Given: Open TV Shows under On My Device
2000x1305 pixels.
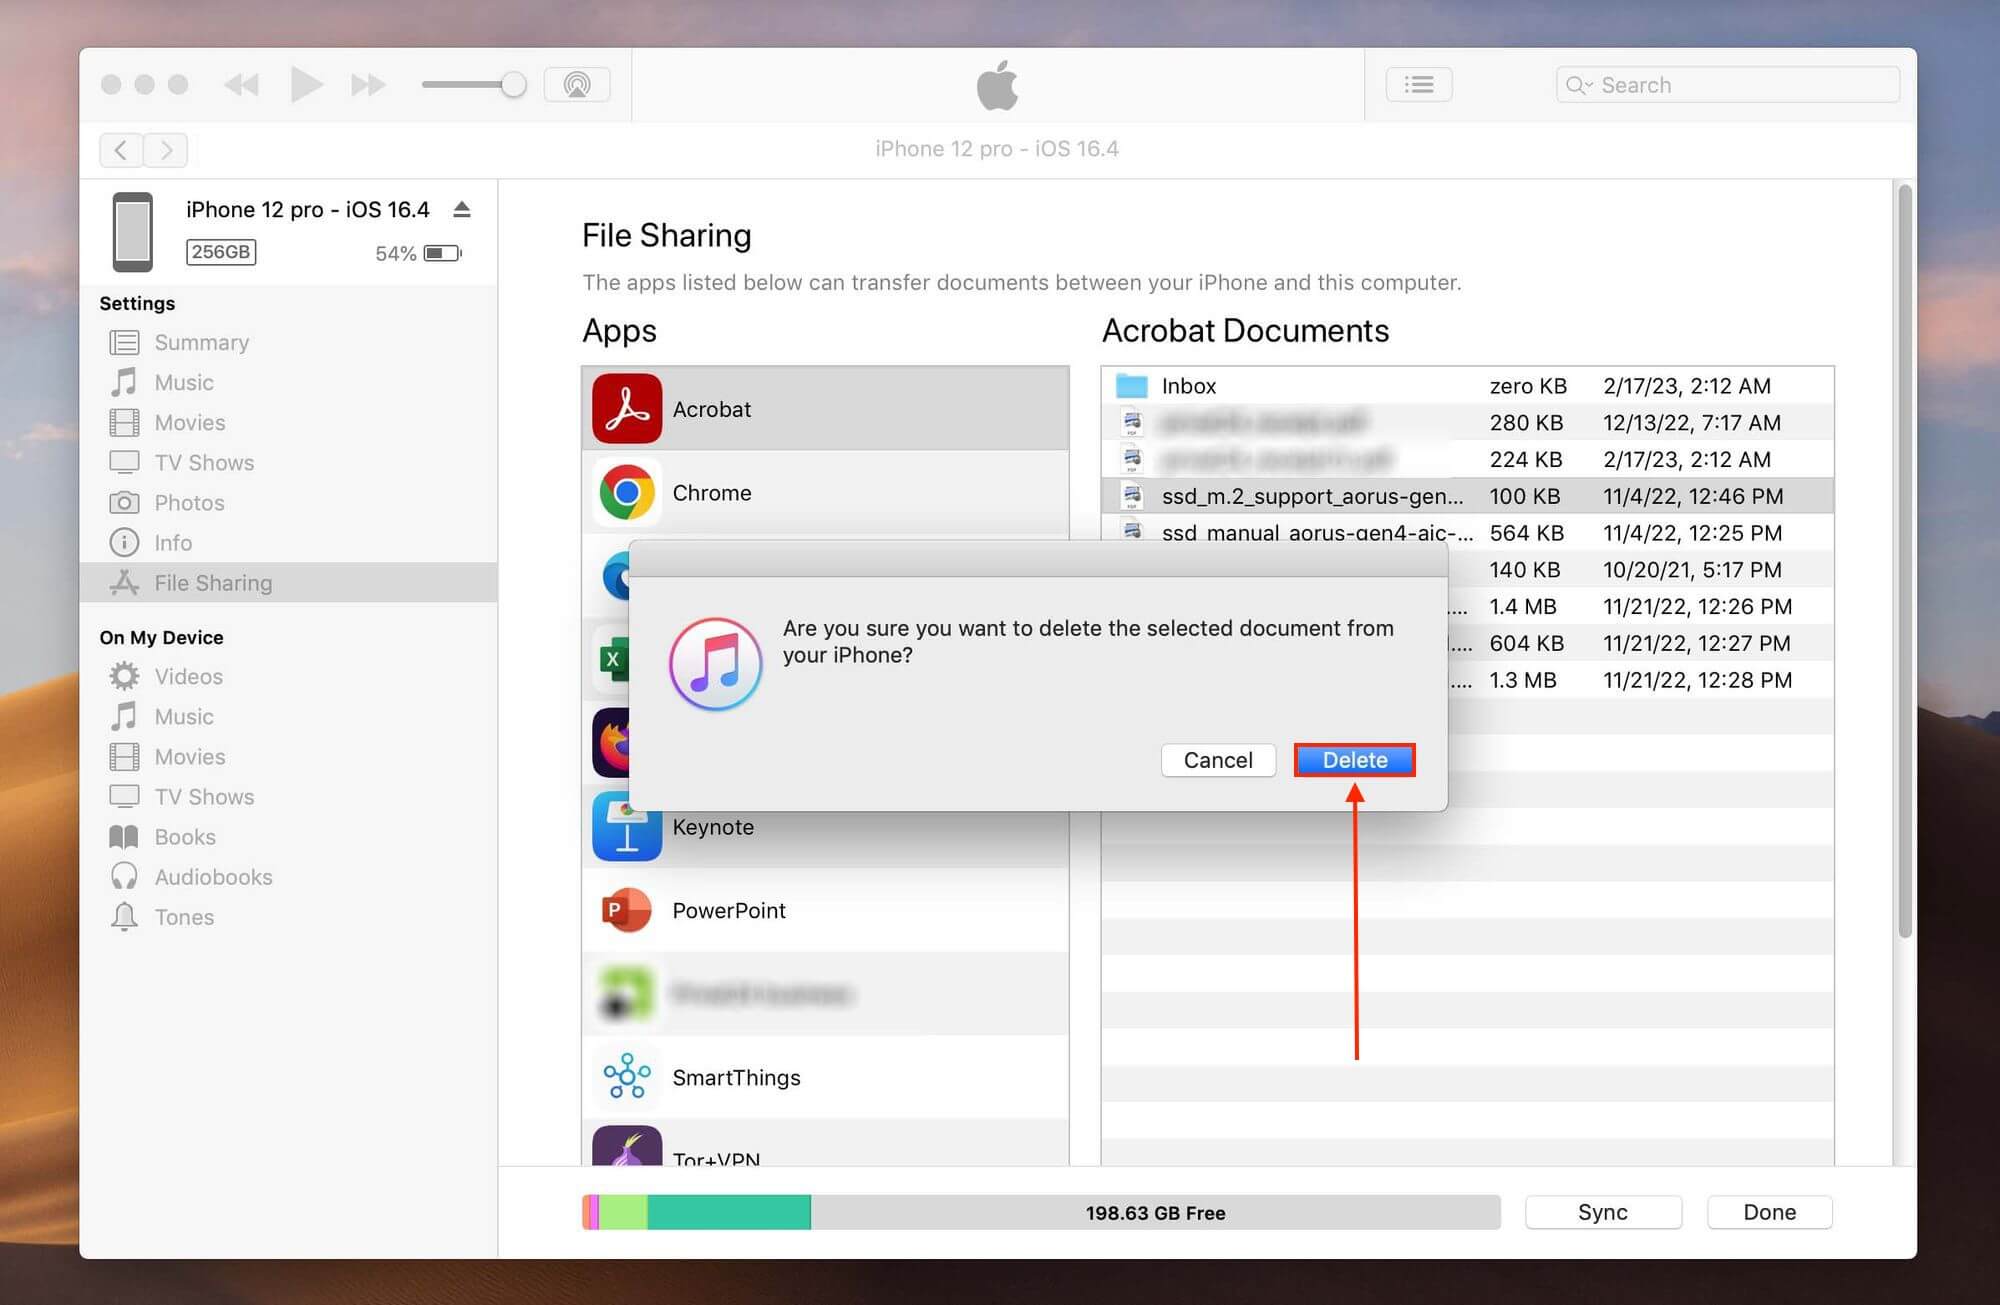Looking at the screenshot, I should click(x=288, y=797).
